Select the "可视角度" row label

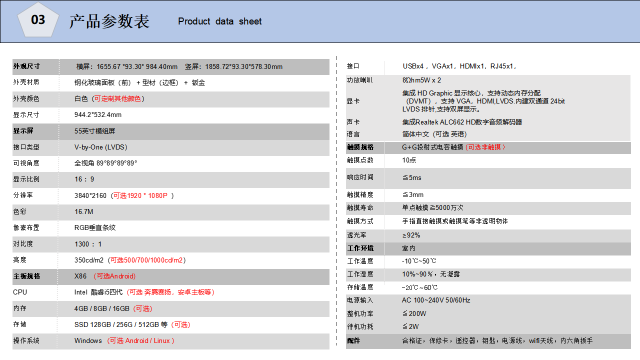pos(26,163)
